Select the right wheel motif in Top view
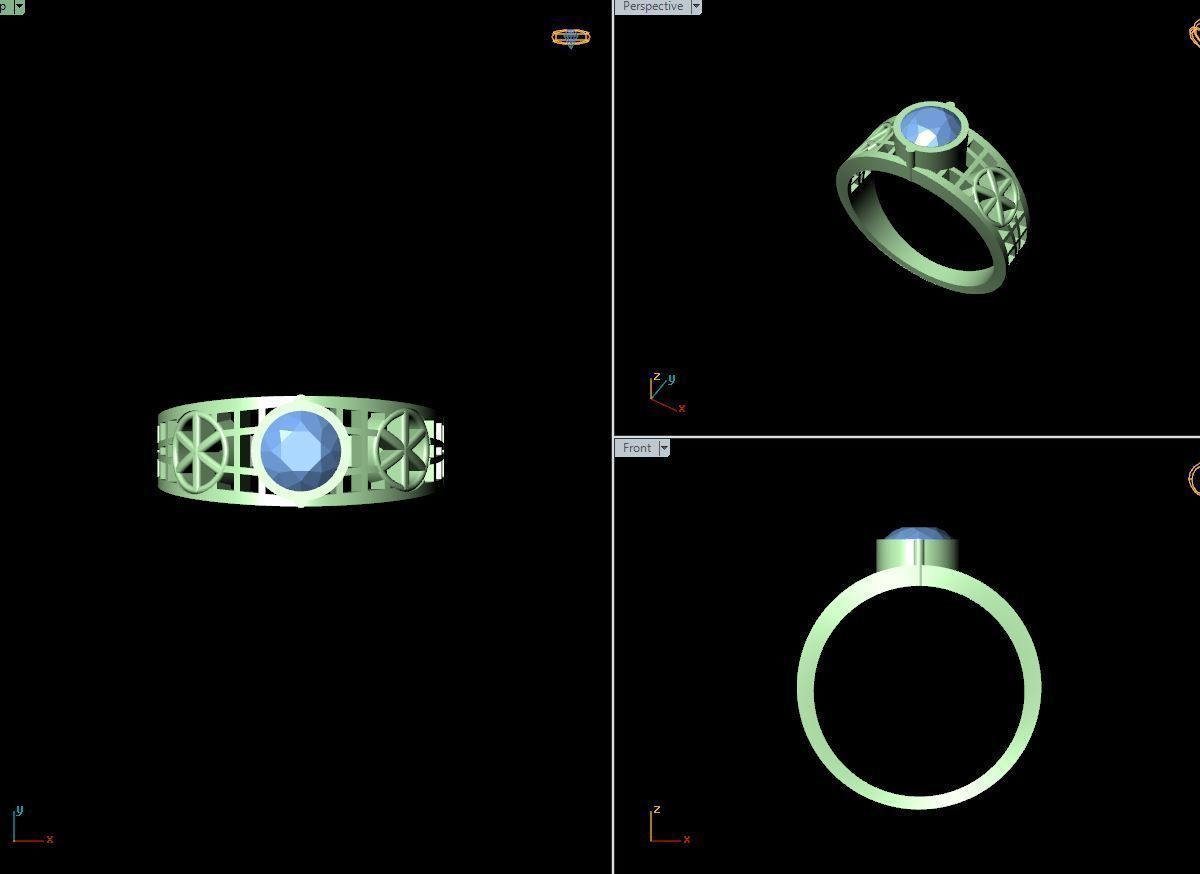Screen dimensions: 1200x874 click(403, 449)
